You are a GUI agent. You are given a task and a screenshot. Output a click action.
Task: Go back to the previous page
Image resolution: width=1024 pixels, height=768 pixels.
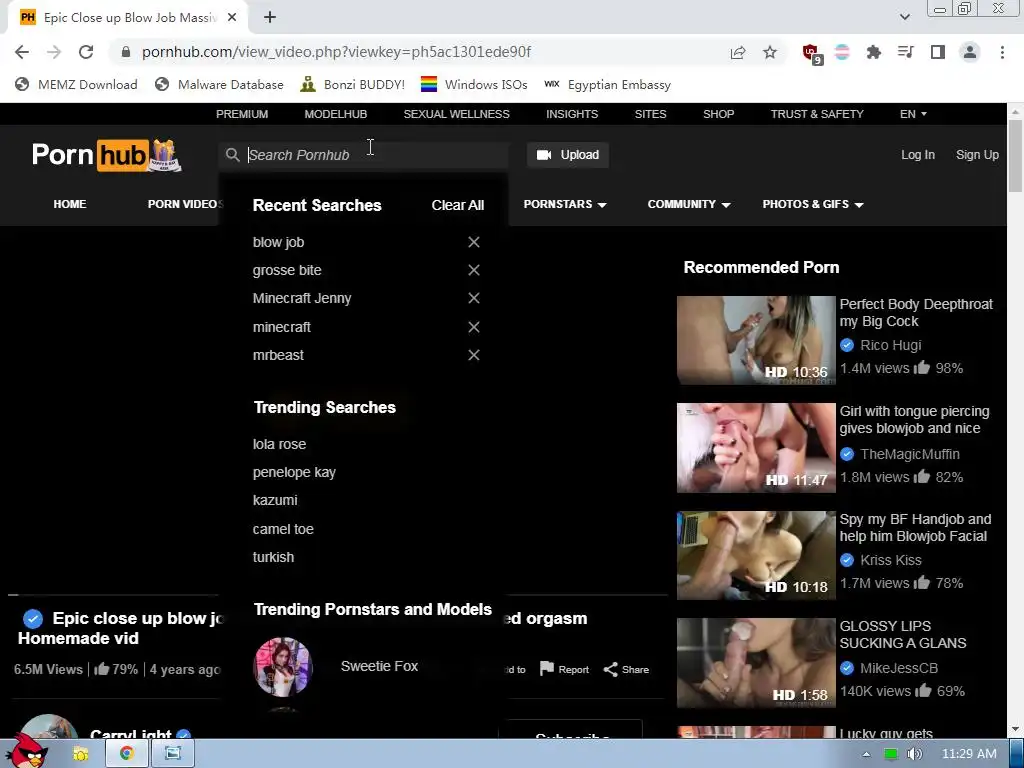22,52
